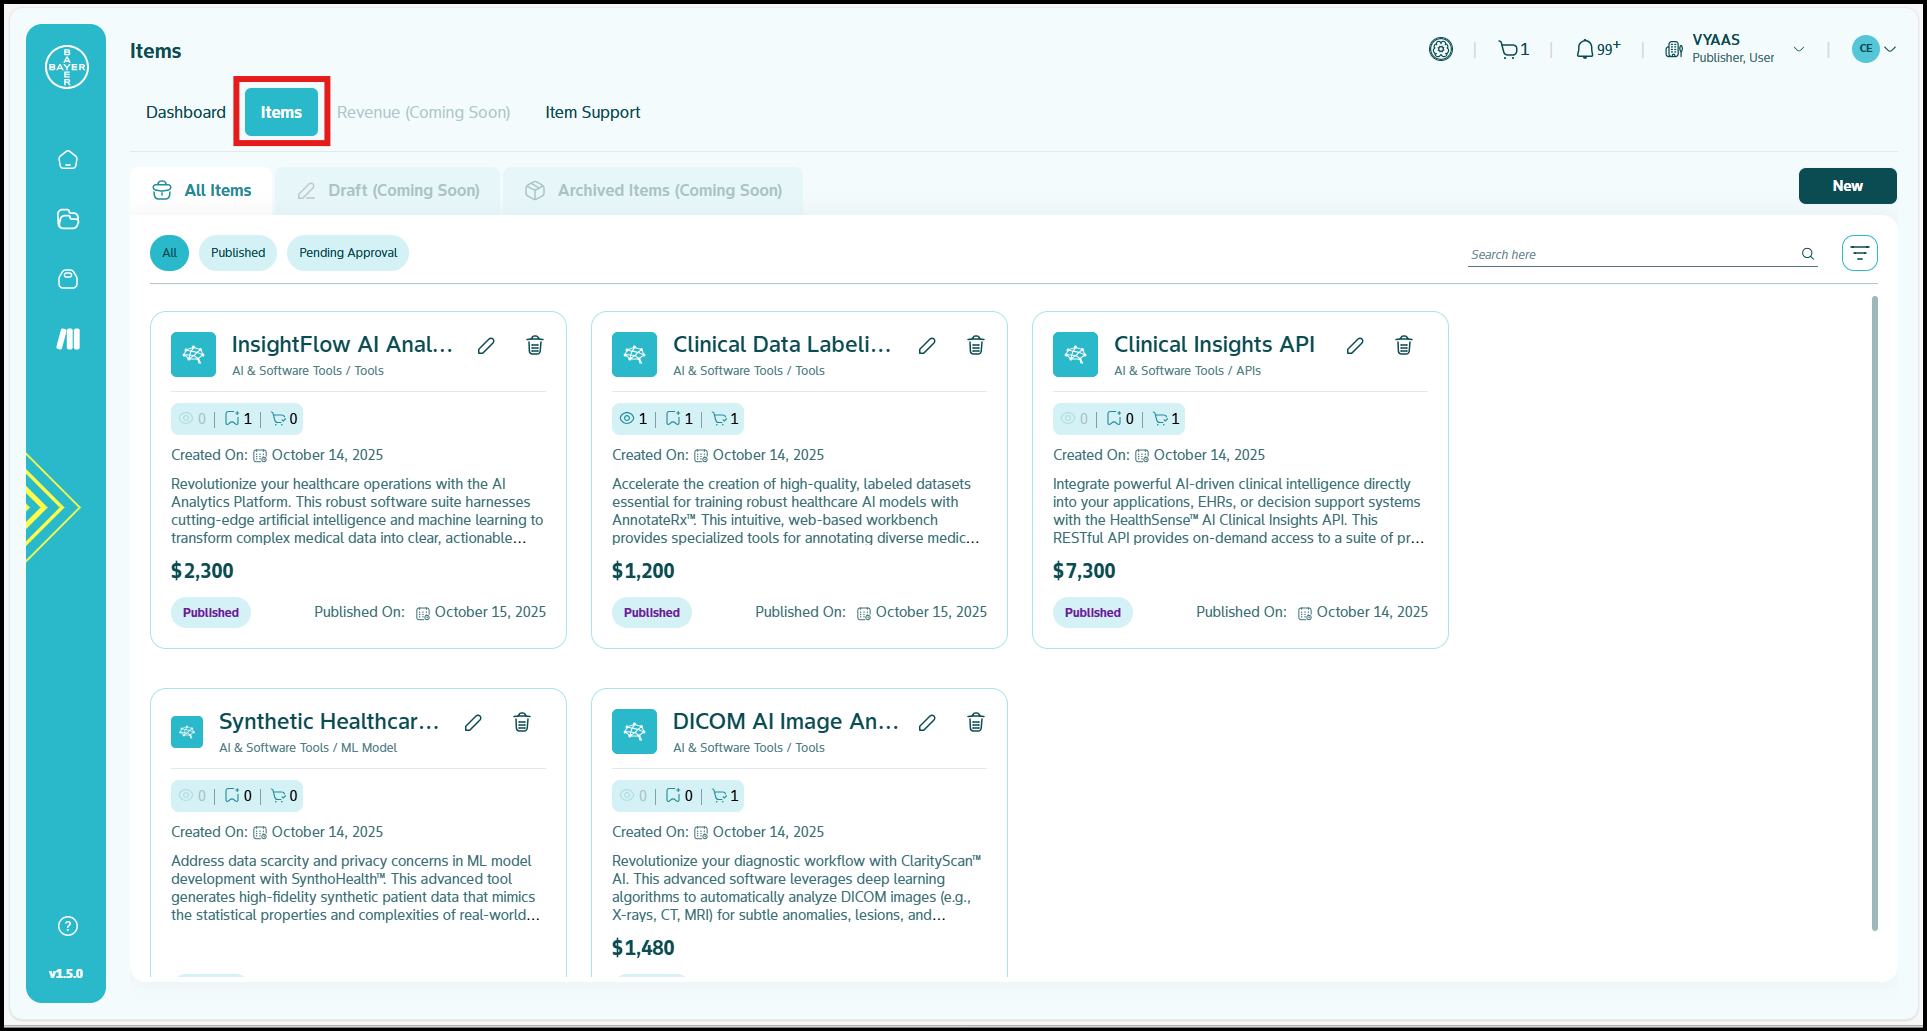Select the All filter chip
The height and width of the screenshot is (1031, 1927).
(x=169, y=253)
